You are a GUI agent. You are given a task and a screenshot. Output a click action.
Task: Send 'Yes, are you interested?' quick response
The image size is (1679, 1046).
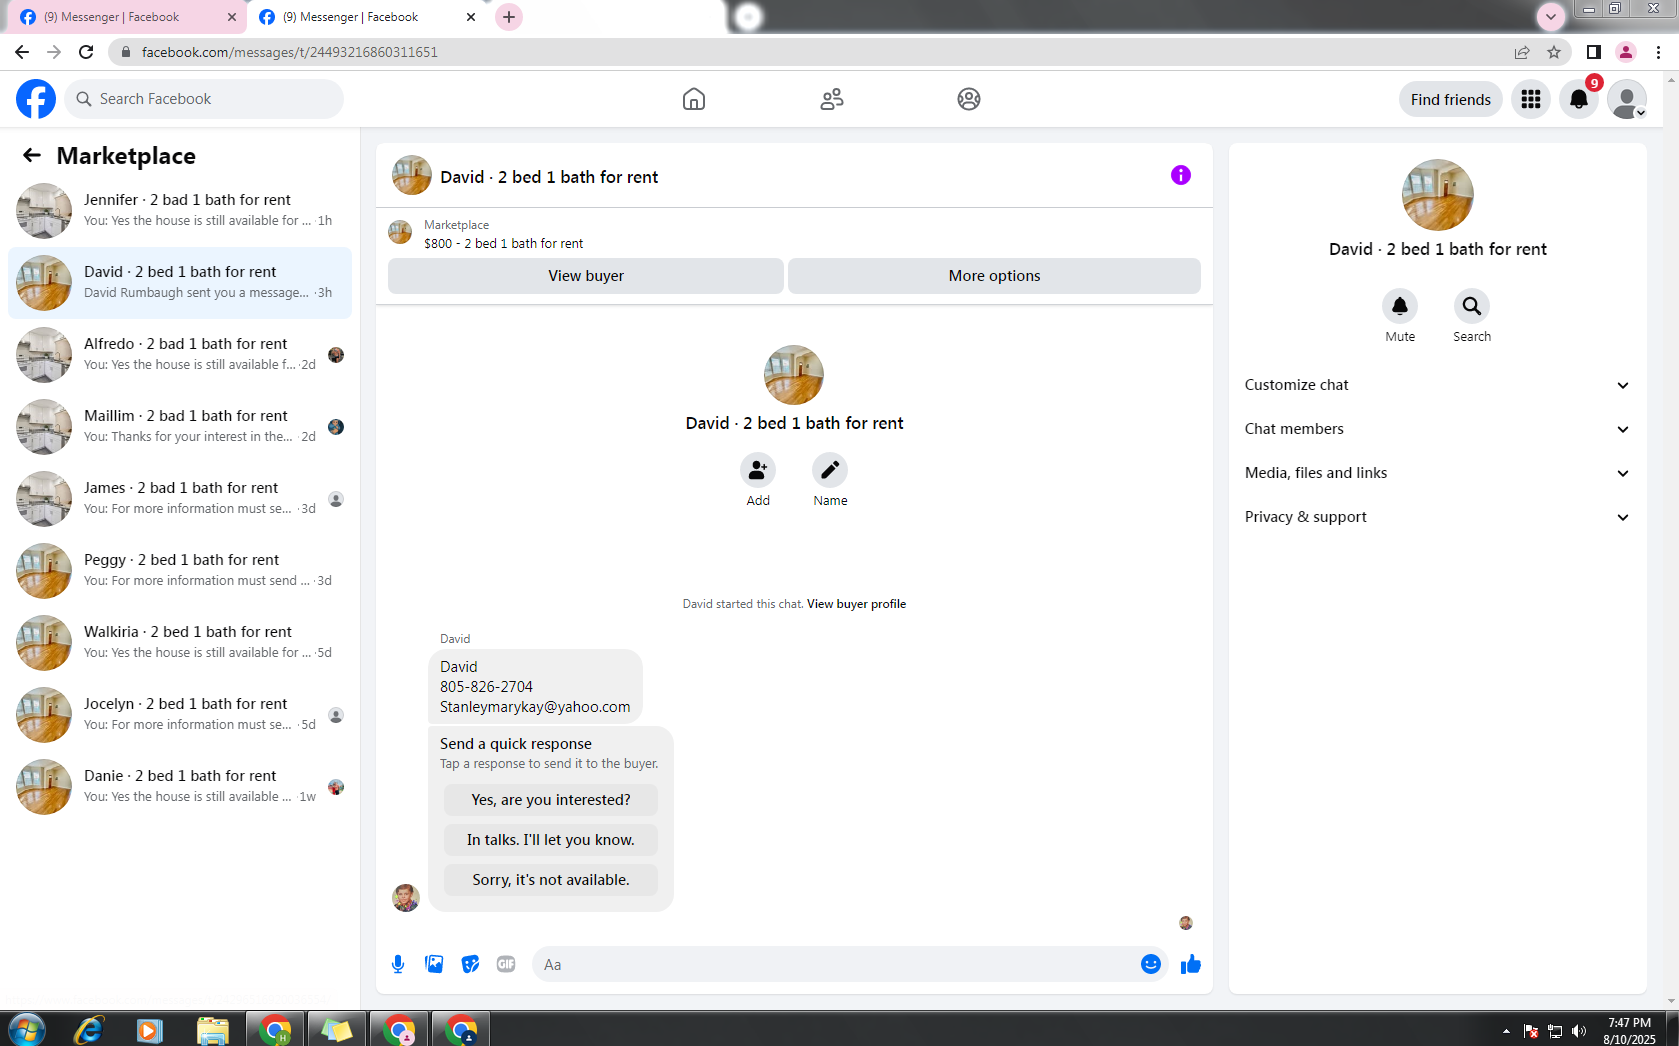click(551, 800)
